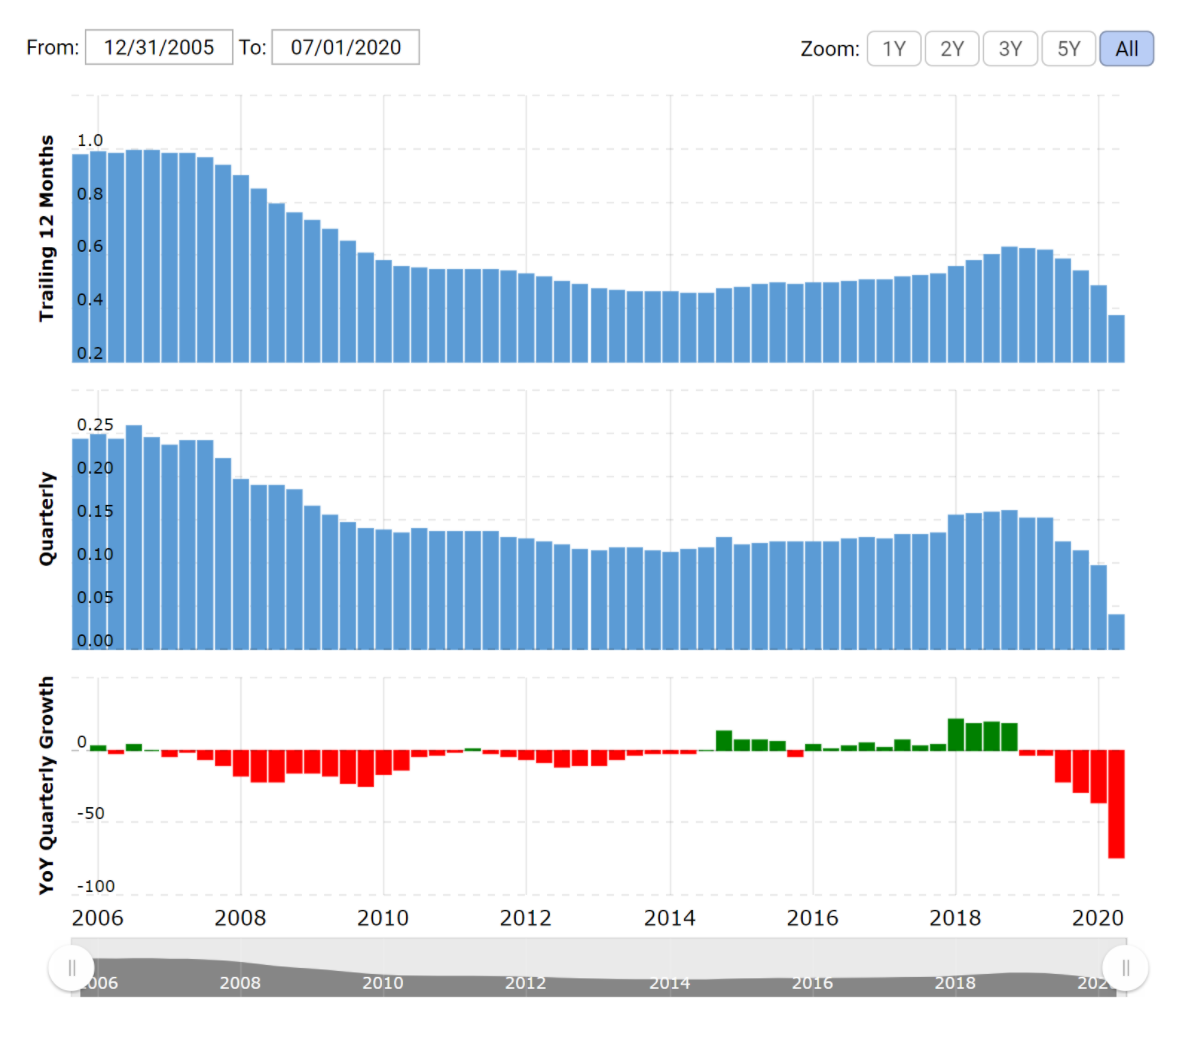The image size is (1182, 1038).
Task: Click 2014 in the bottom navigator strip
Action: [x=669, y=983]
